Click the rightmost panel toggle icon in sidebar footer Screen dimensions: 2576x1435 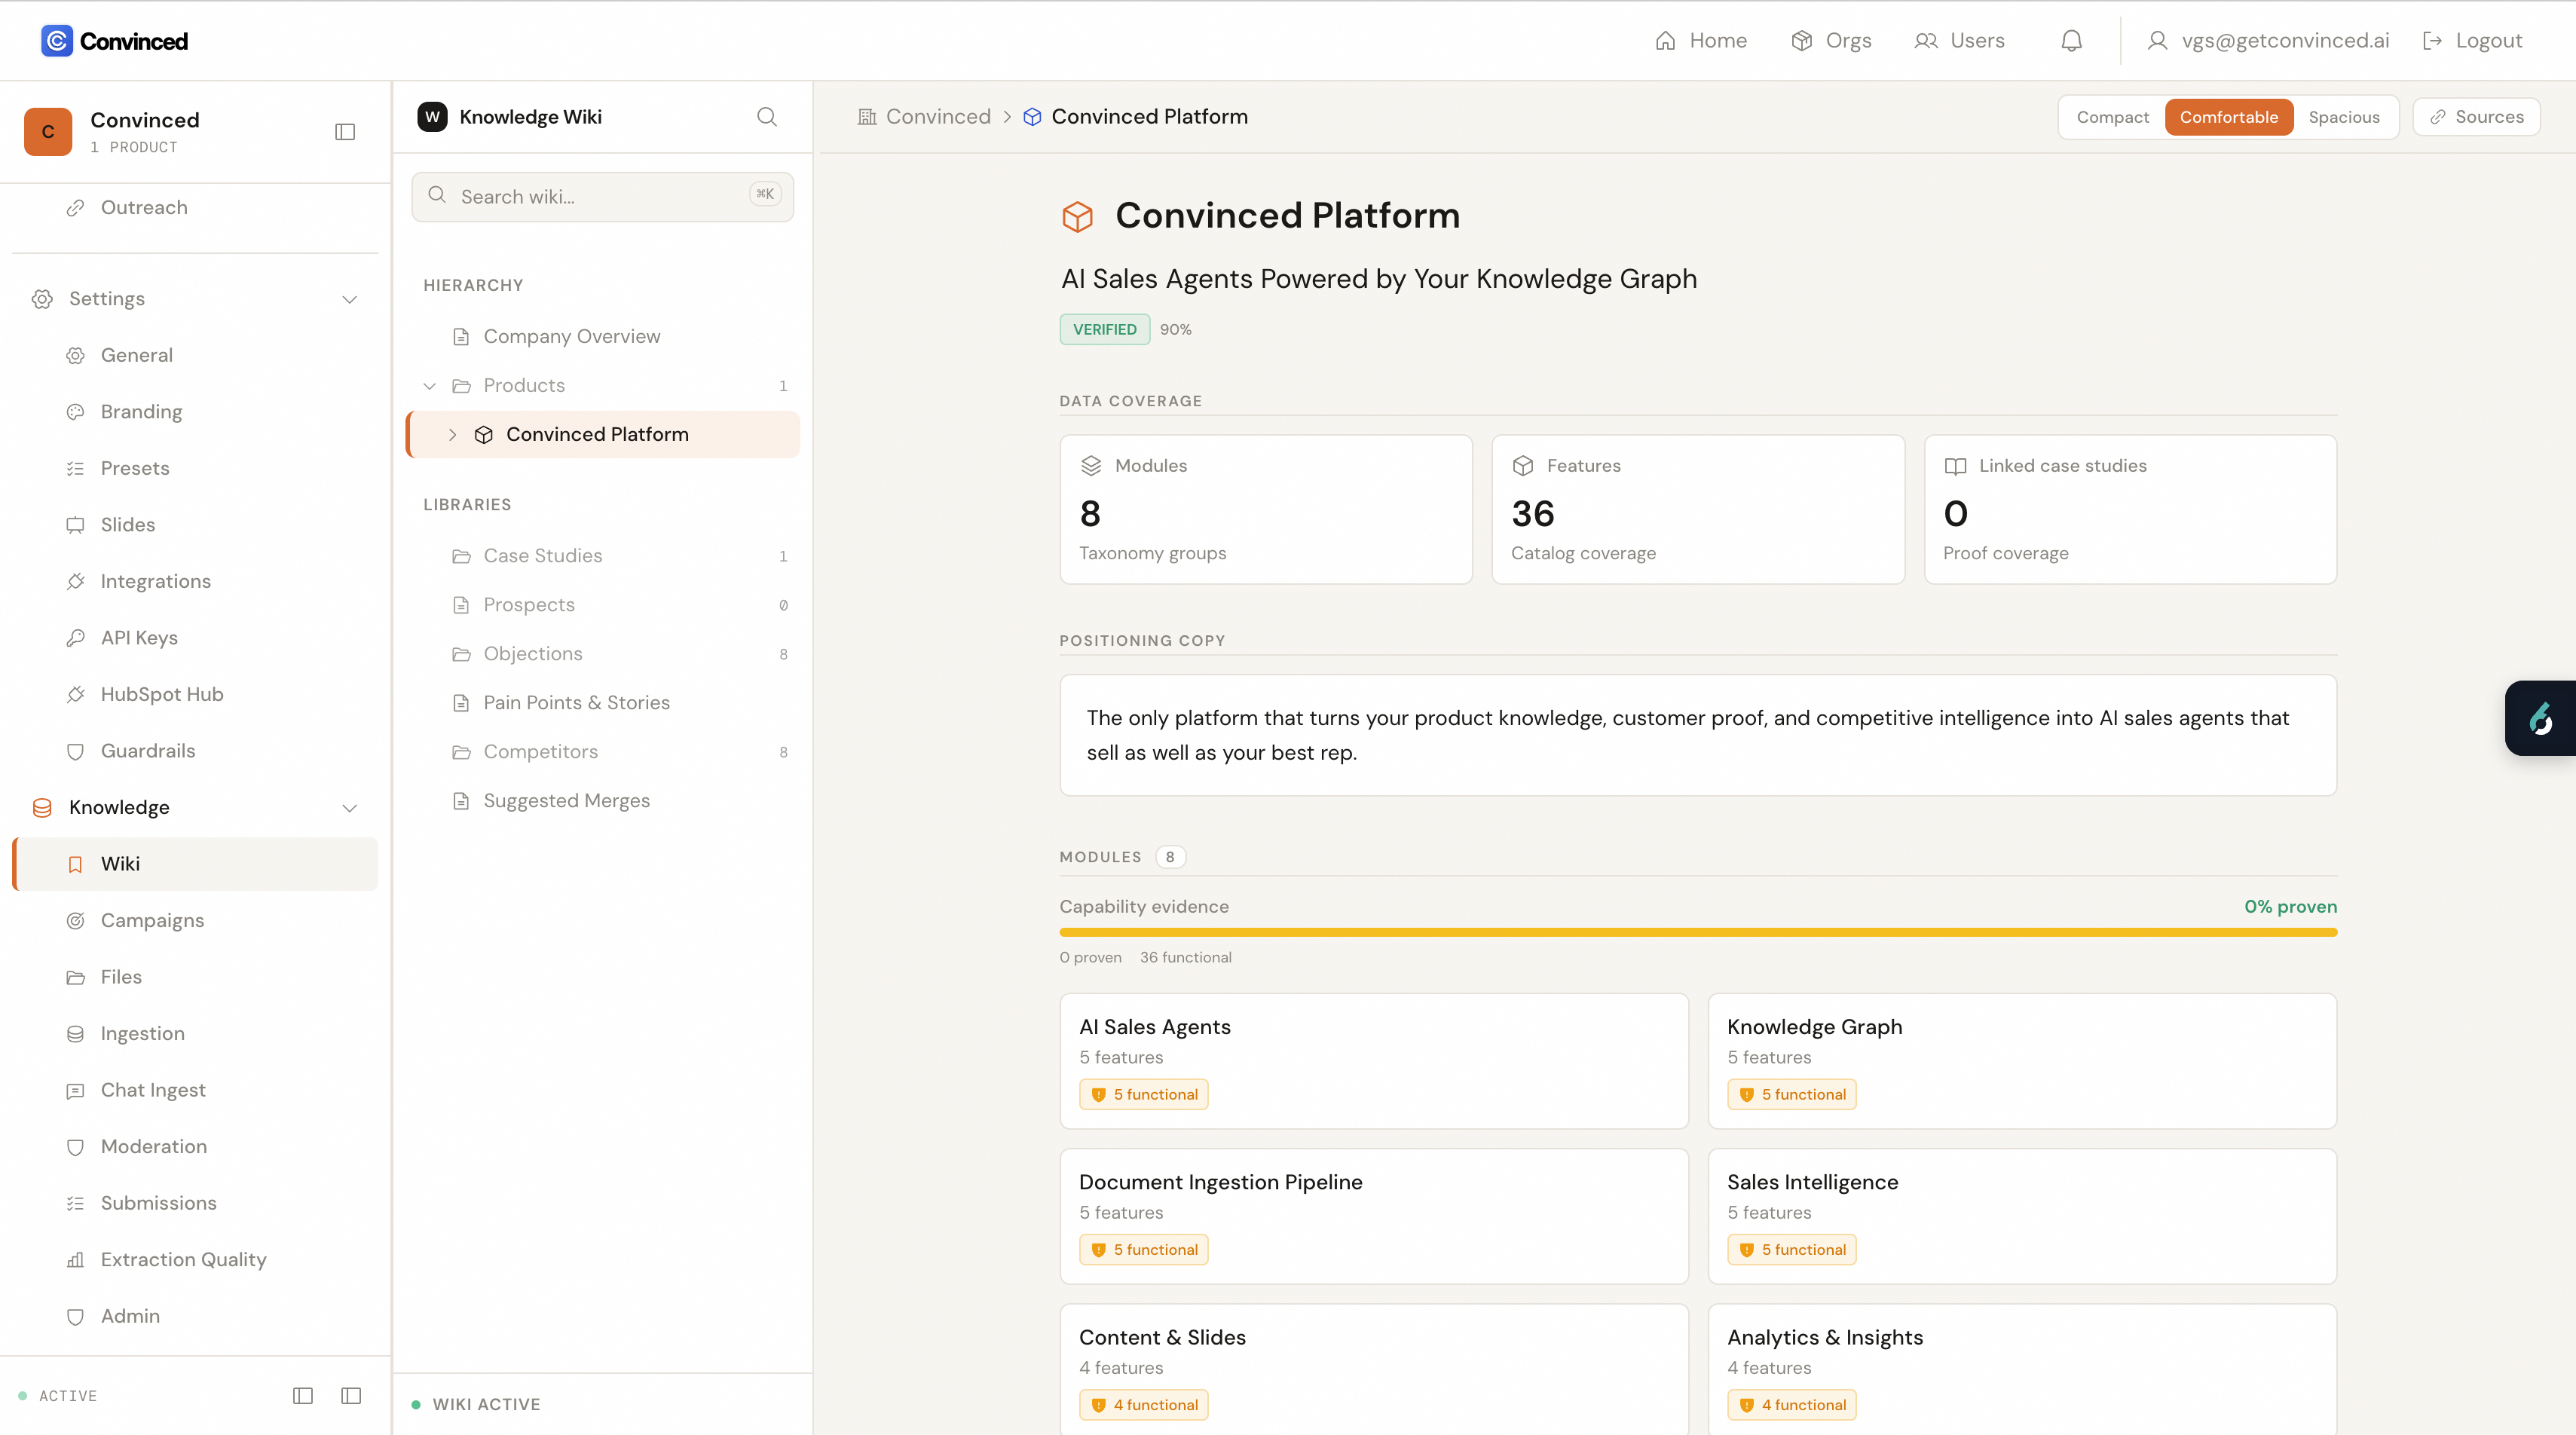pos(351,1396)
